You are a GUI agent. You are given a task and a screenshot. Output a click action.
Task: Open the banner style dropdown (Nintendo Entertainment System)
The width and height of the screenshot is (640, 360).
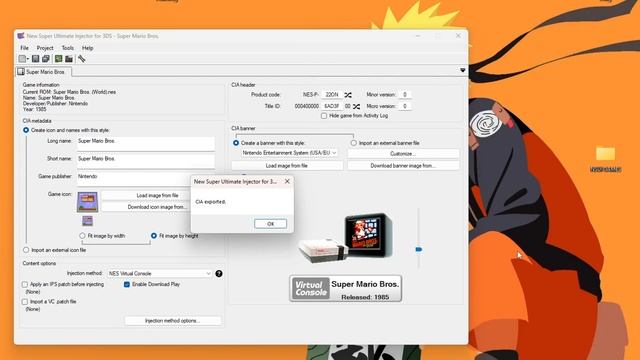pos(289,153)
